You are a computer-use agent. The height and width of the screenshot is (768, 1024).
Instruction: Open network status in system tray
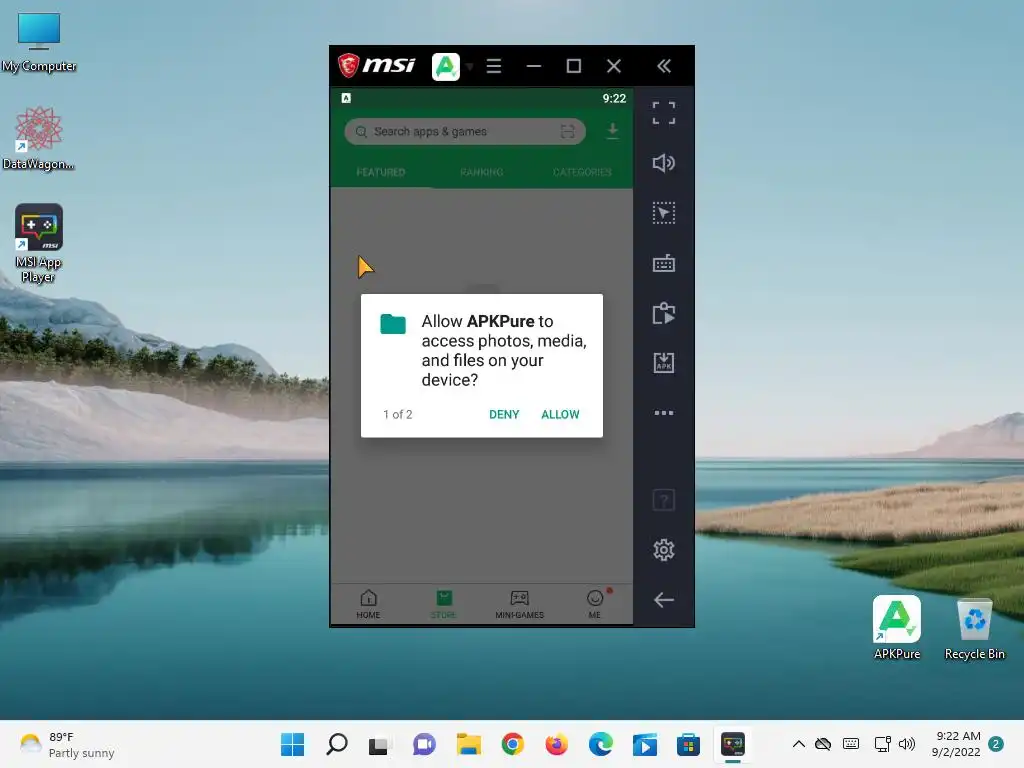pyautogui.click(x=882, y=744)
